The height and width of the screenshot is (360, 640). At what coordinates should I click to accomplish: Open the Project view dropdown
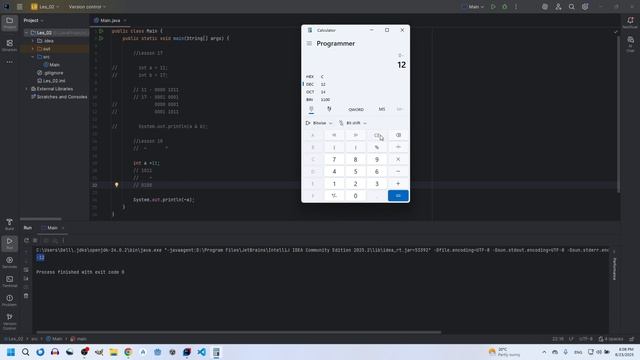pyautogui.click(x=33, y=20)
